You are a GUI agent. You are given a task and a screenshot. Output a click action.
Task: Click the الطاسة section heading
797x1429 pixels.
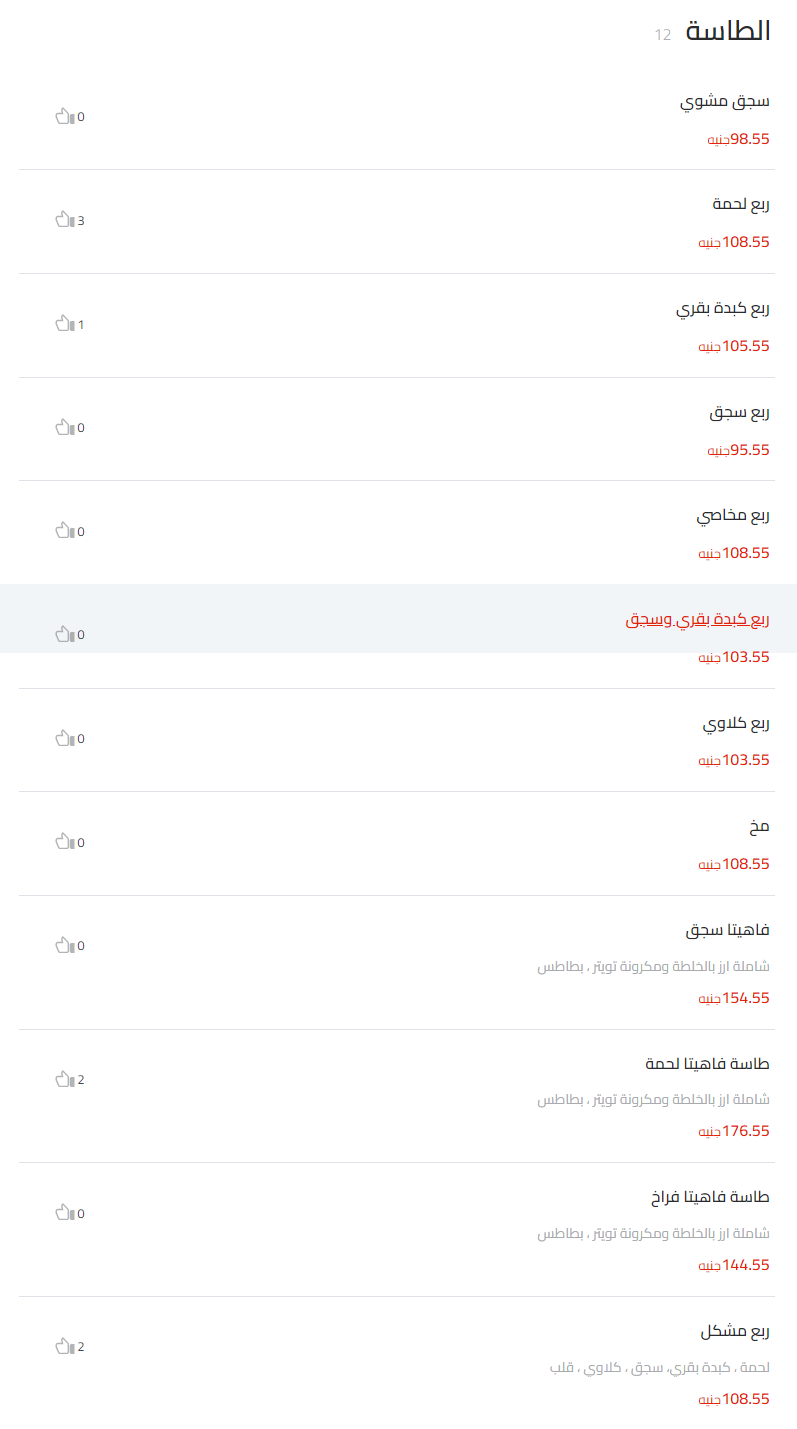pos(725,31)
